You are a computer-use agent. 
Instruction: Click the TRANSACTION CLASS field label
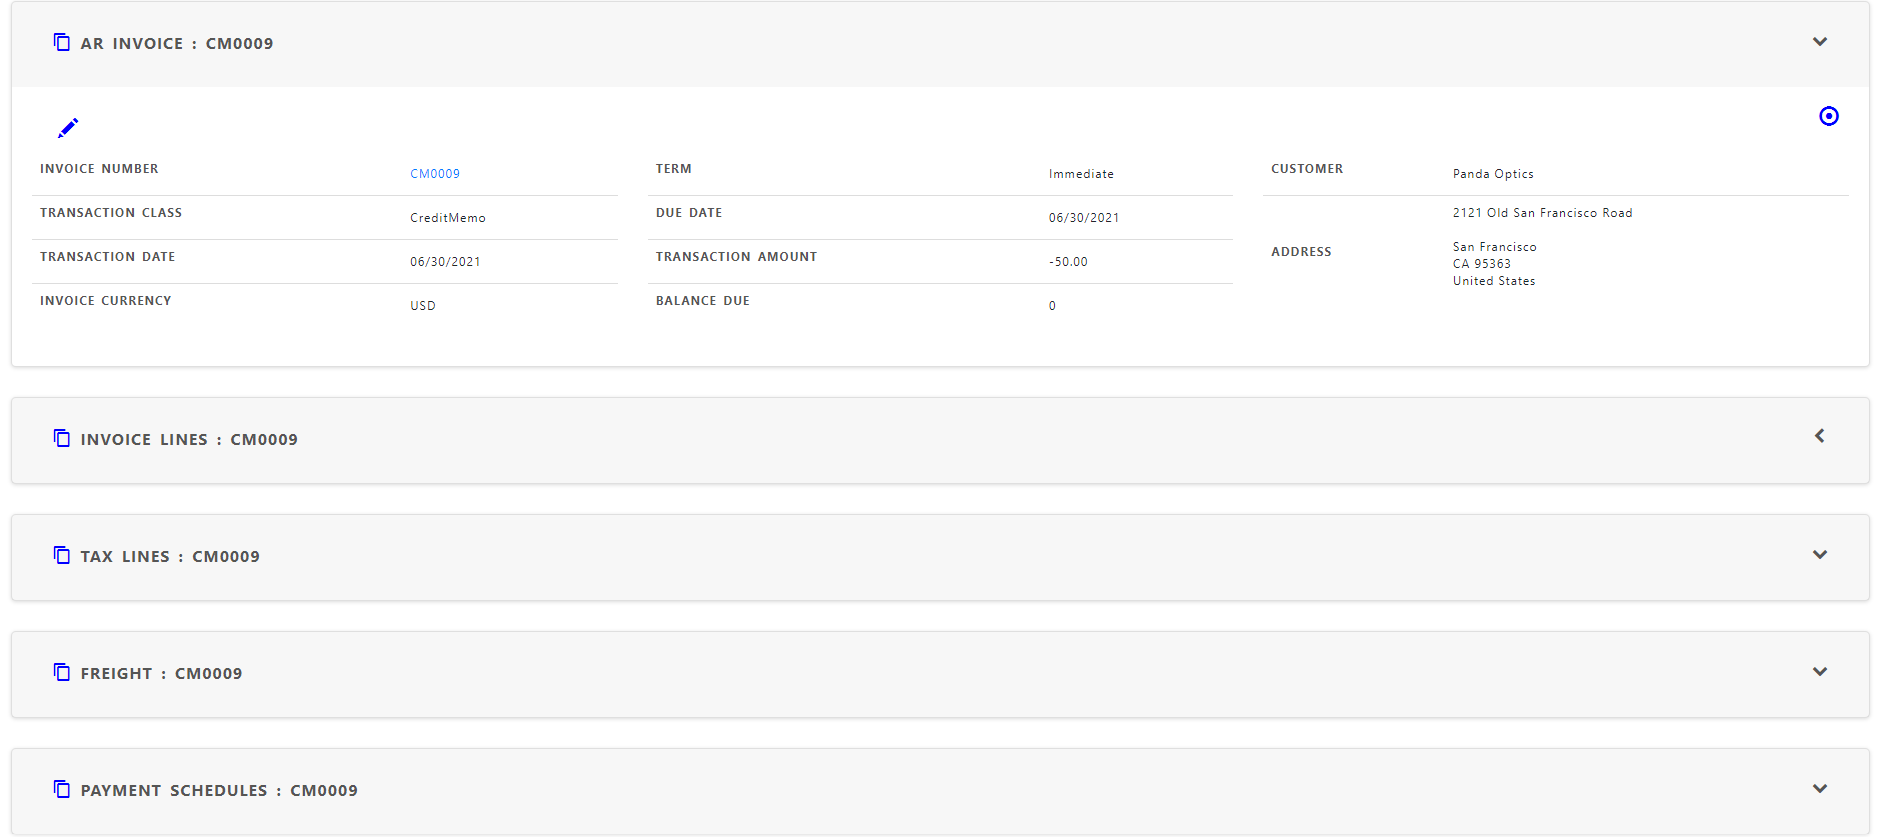coord(111,213)
